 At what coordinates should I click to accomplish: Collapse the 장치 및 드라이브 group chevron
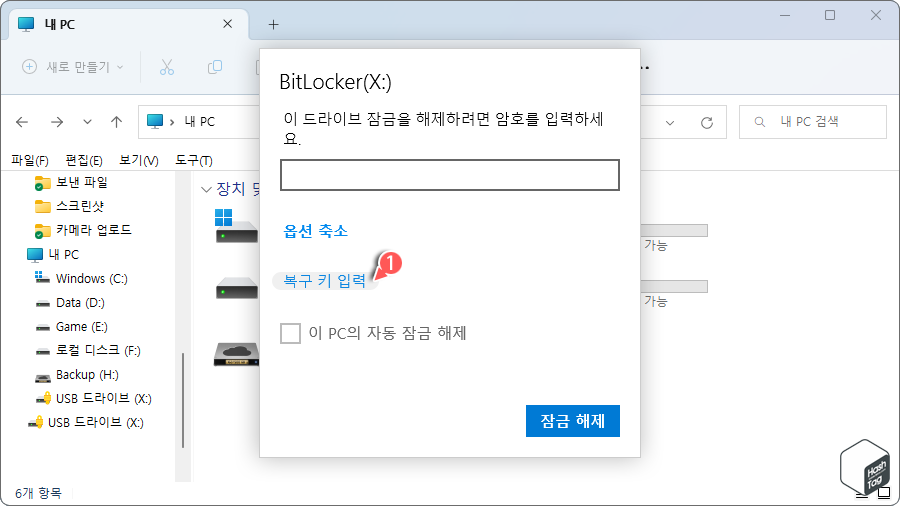point(207,189)
